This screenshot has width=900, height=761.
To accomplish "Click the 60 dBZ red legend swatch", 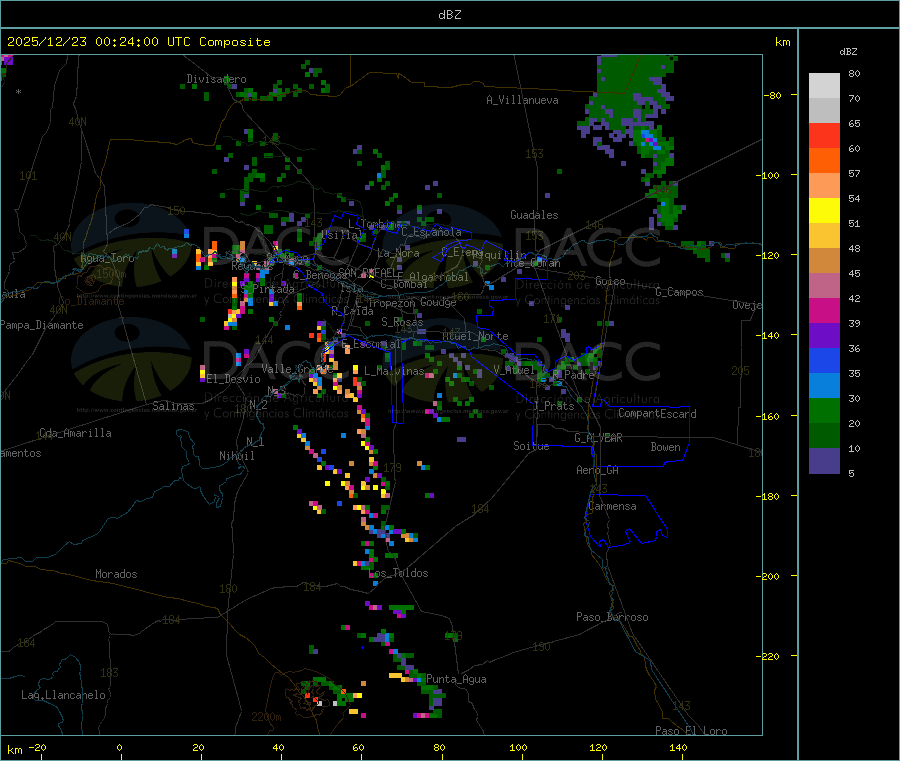I will 824,136.
